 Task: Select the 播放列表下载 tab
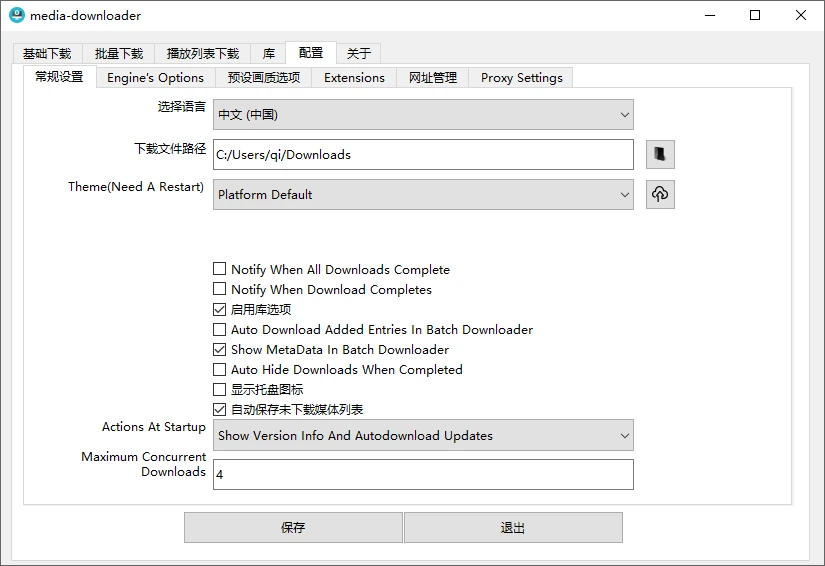pos(203,54)
